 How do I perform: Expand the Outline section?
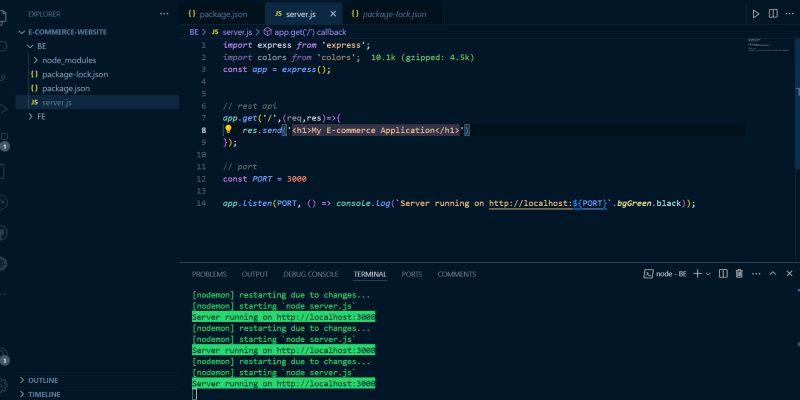(43, 381)
